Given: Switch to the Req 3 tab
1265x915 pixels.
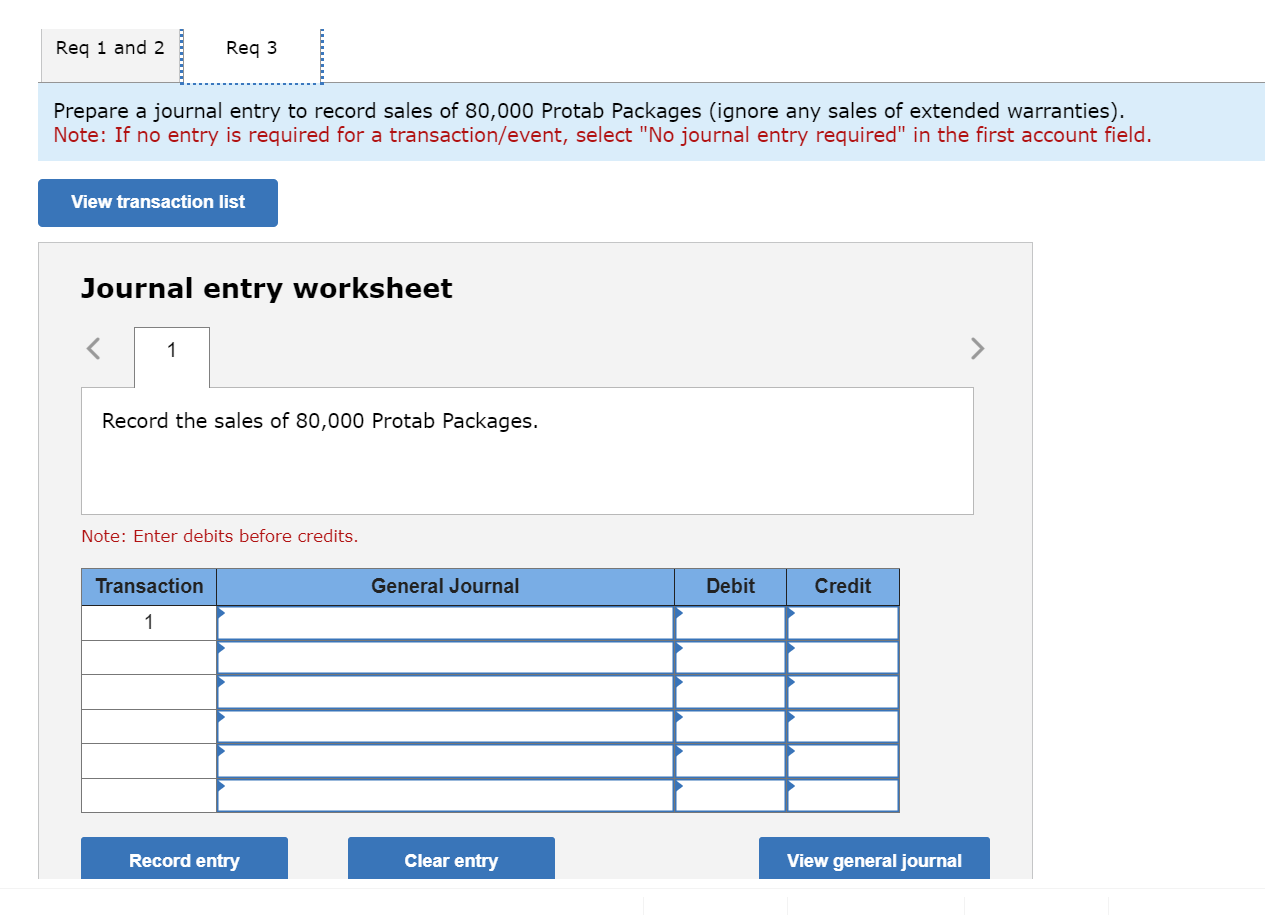Looking at the screenshot, I should point(252,47).
